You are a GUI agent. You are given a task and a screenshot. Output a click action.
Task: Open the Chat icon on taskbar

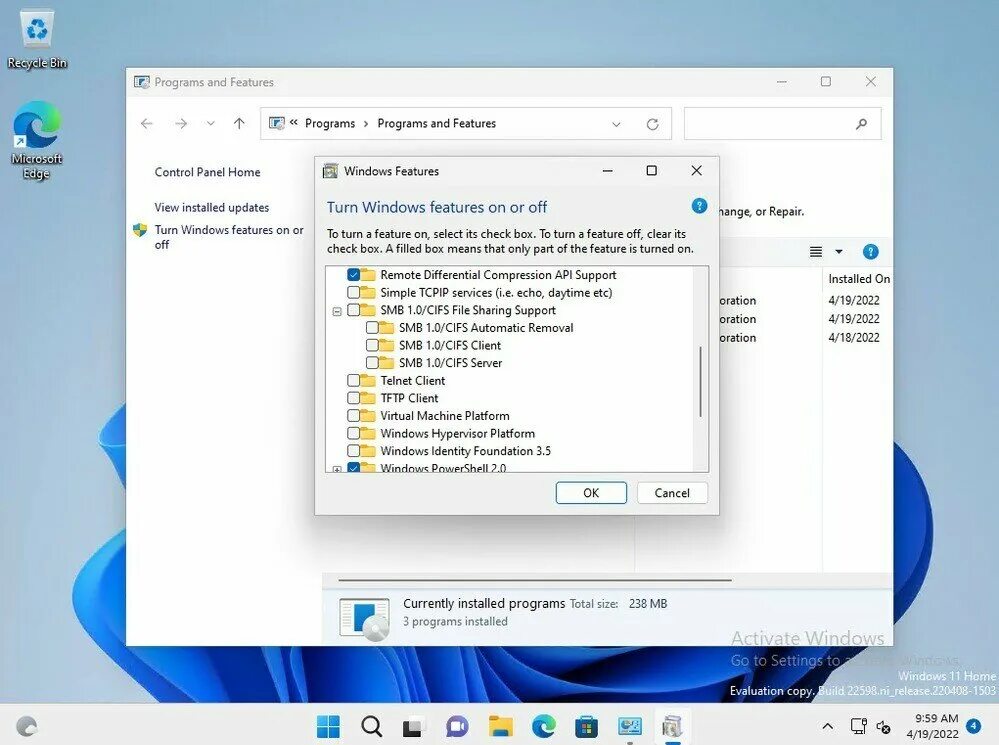(x=457, y=726)
